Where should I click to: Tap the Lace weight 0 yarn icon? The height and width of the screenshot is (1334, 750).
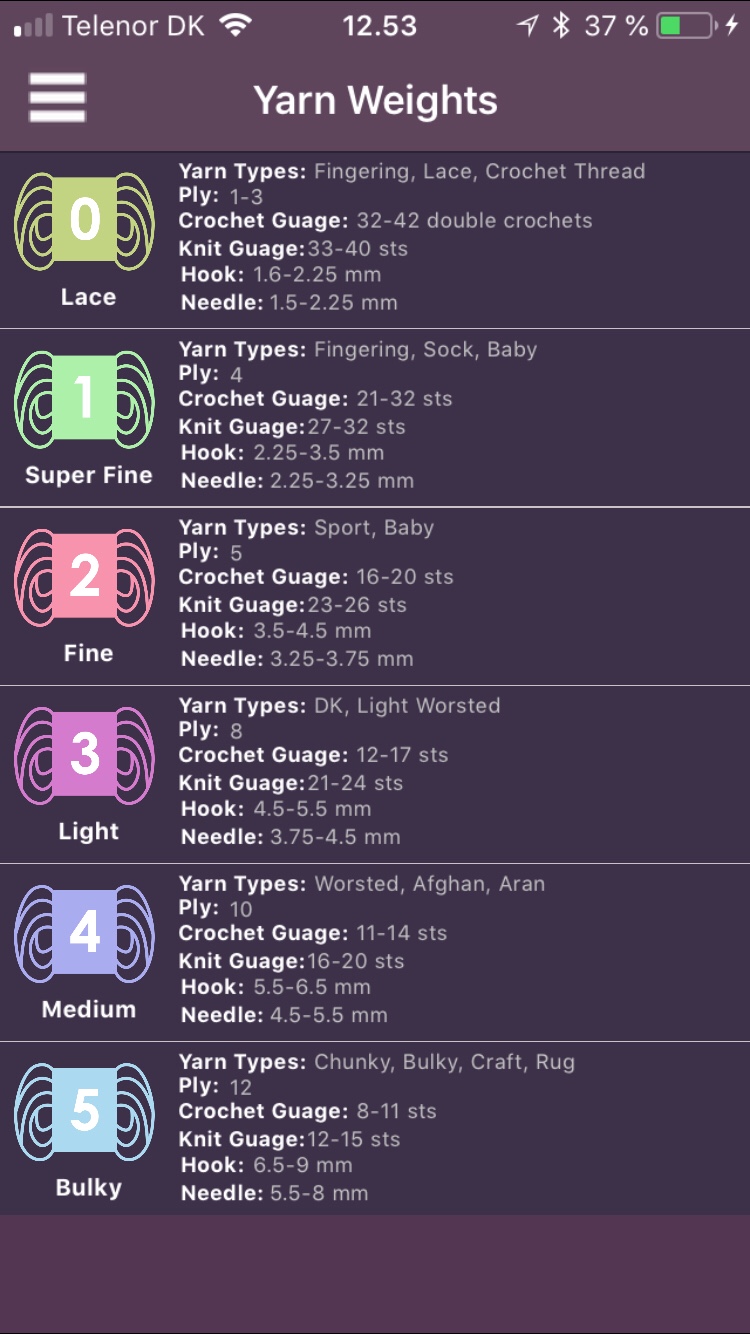[85, 221]
